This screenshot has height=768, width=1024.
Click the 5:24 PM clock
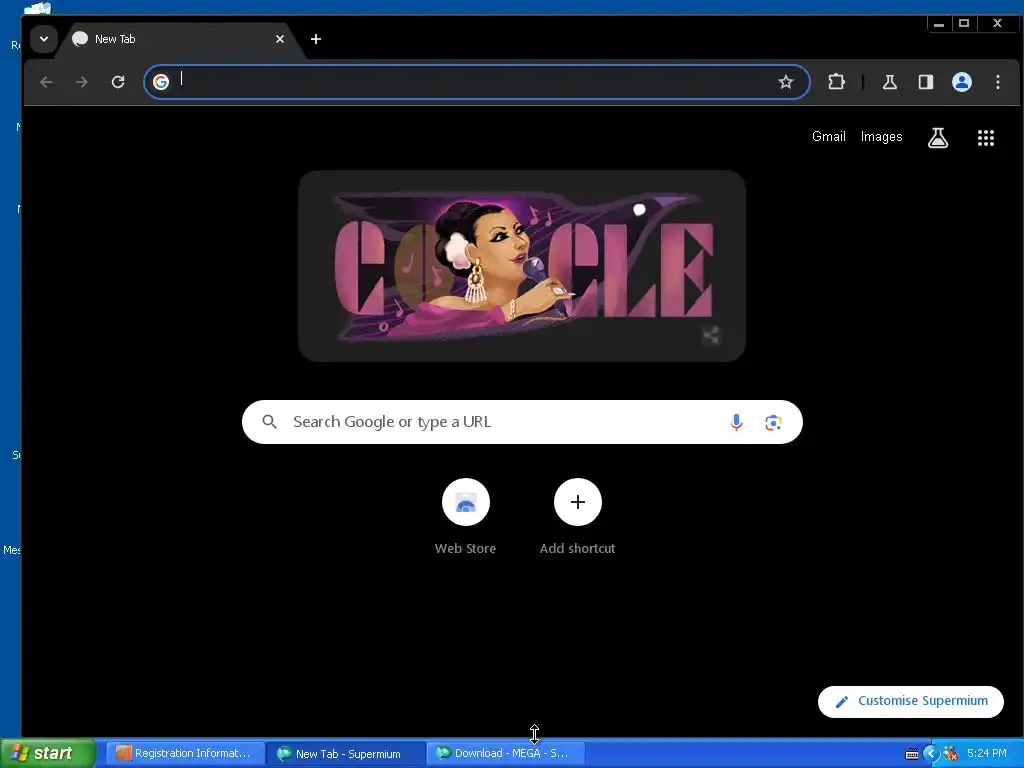[x=987, y=754]
